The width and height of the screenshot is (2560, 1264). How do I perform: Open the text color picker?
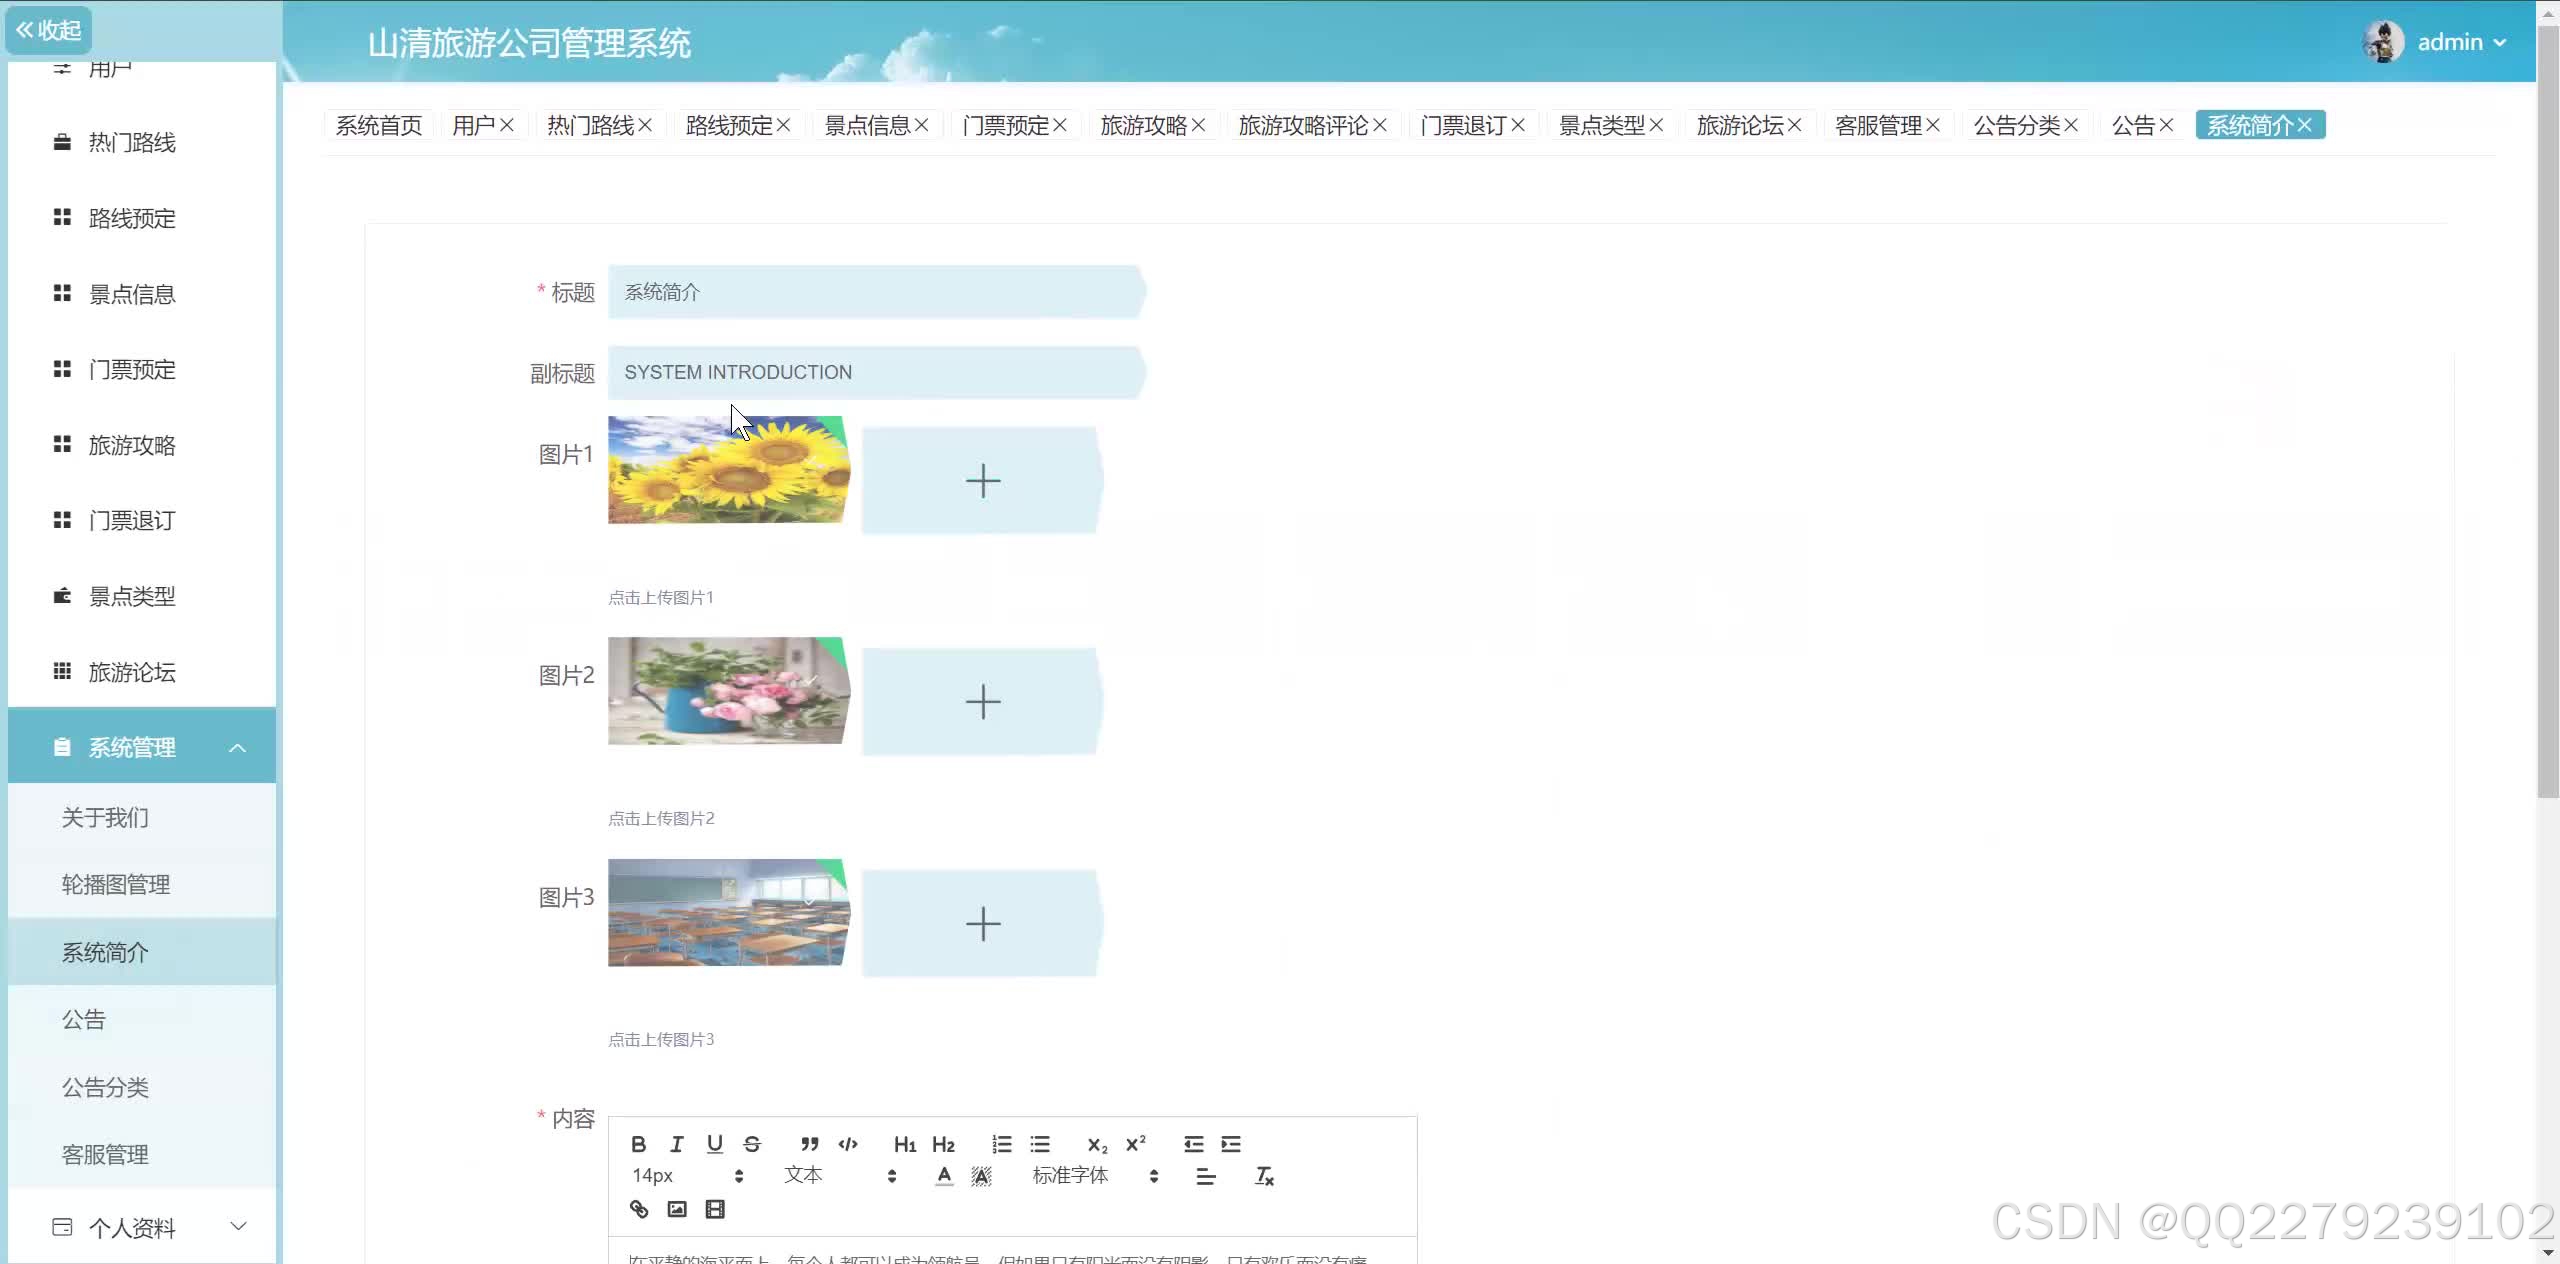tap(943, 1176)
